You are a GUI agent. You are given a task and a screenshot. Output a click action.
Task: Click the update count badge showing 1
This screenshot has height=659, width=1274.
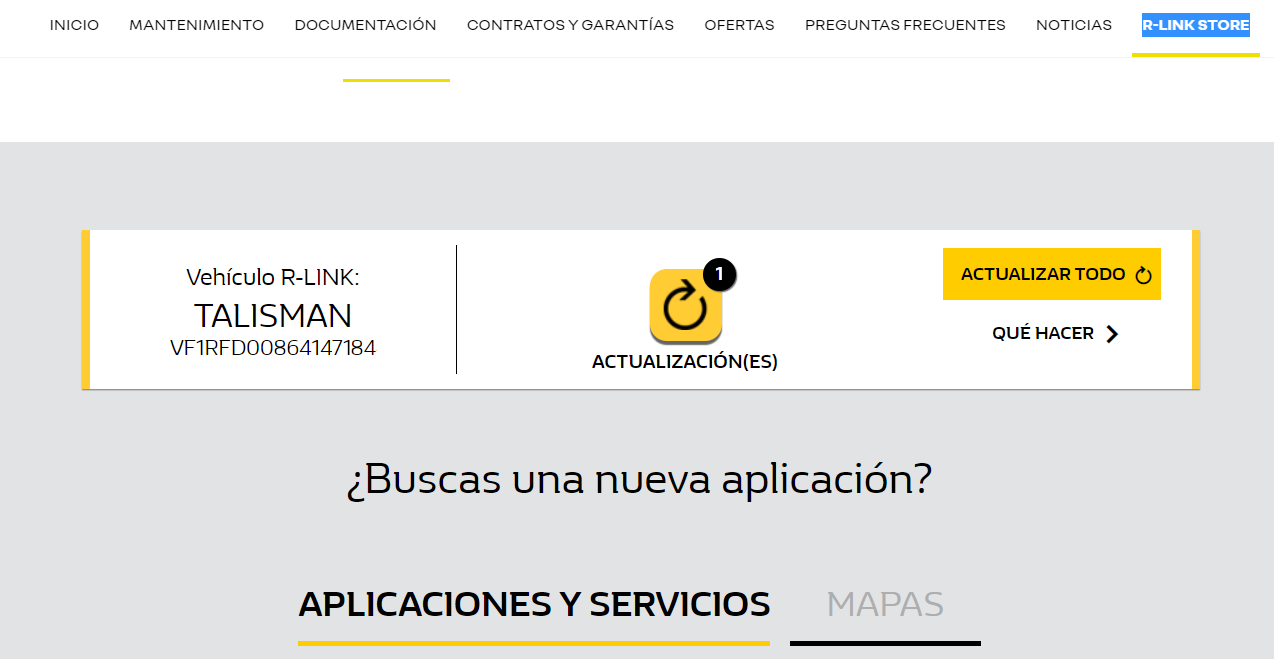[x=719, y=274]
